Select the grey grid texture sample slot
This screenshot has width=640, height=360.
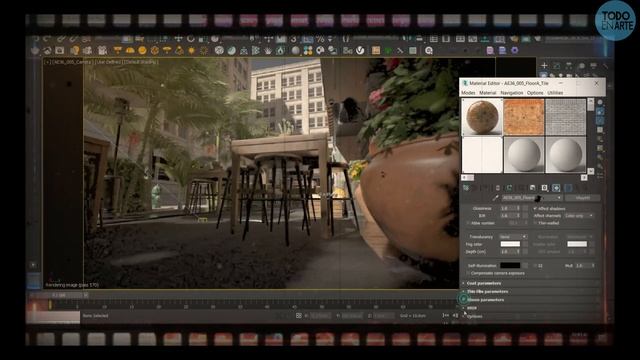pos(566,117)
